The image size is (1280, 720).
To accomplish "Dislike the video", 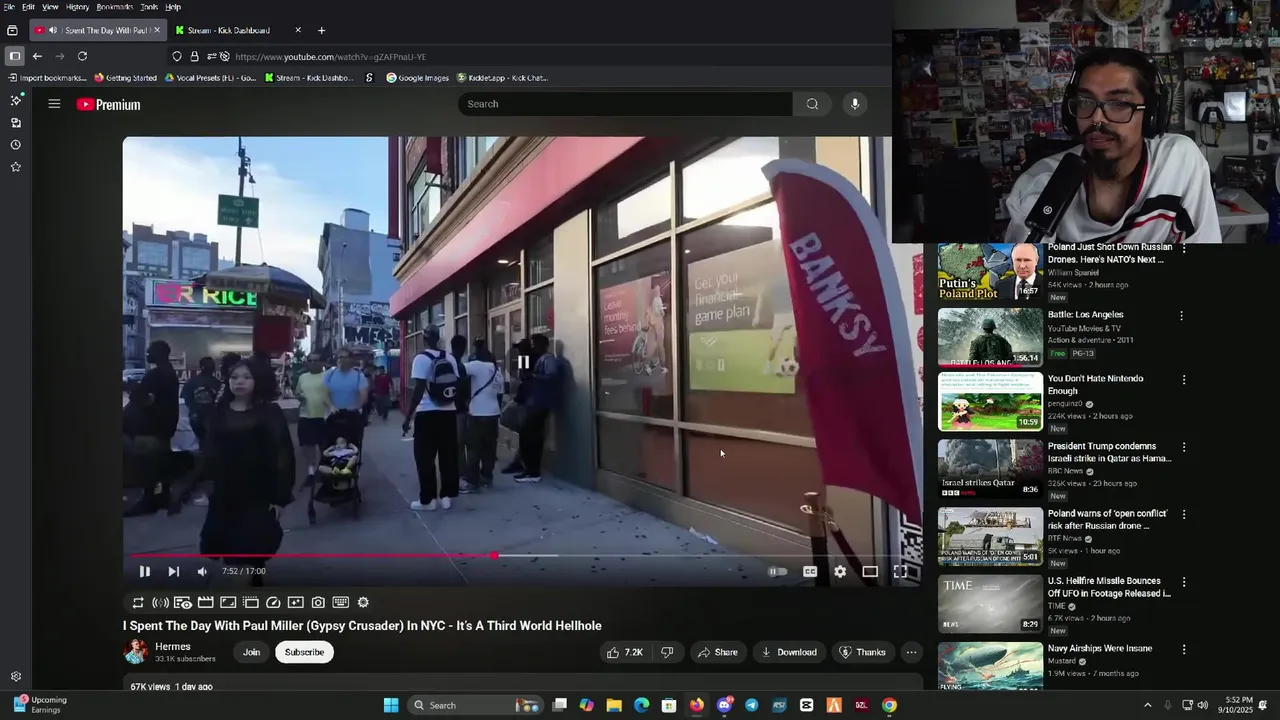I will [x=667, y=652].
